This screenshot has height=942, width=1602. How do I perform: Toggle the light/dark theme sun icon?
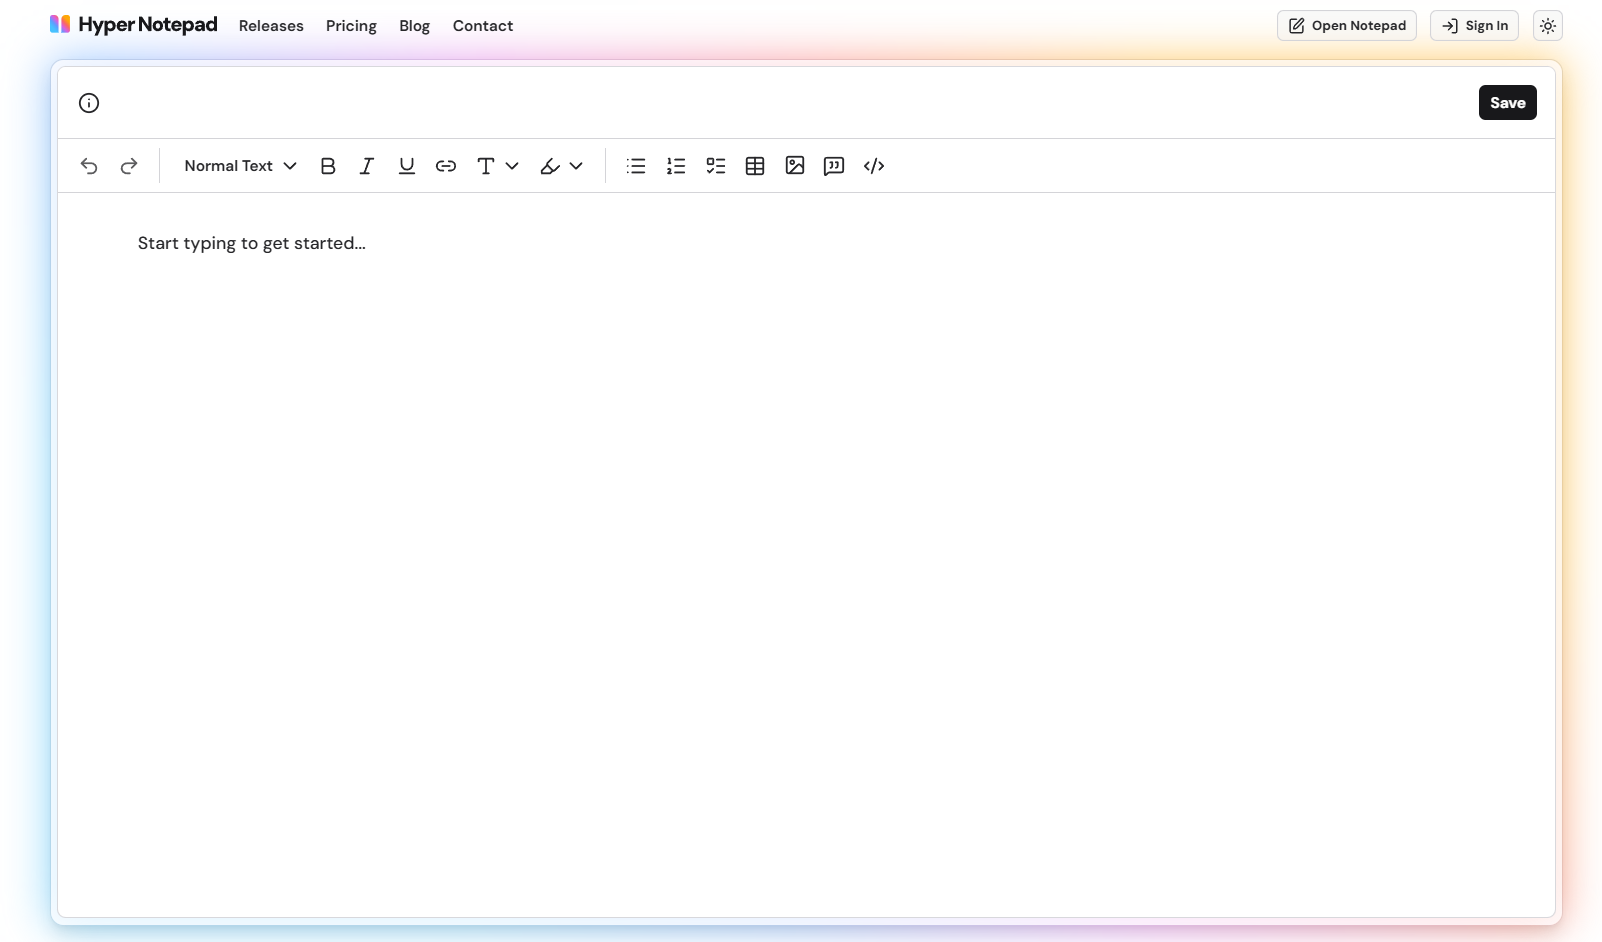pyautogui.click(x=1548, y=26)
